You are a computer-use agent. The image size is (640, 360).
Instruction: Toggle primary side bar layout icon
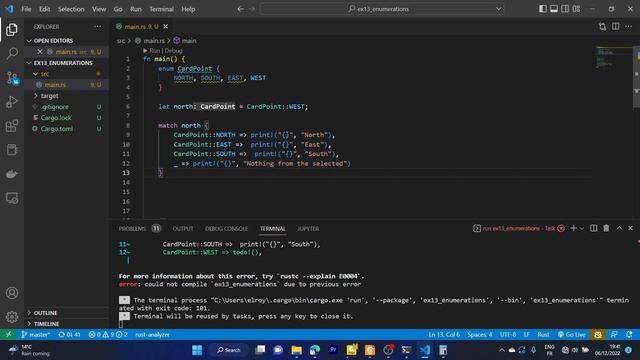point(543,9)
